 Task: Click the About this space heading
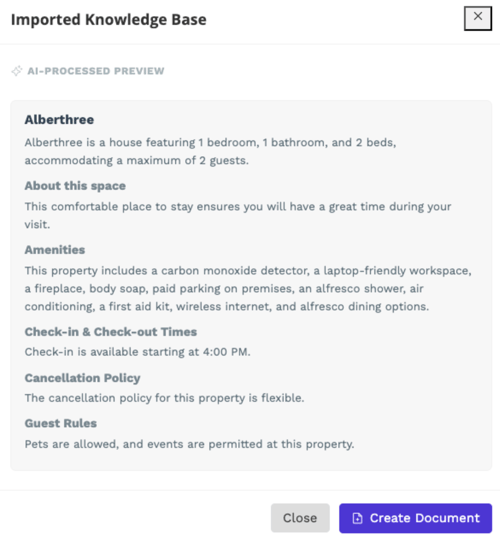[75, 186]
